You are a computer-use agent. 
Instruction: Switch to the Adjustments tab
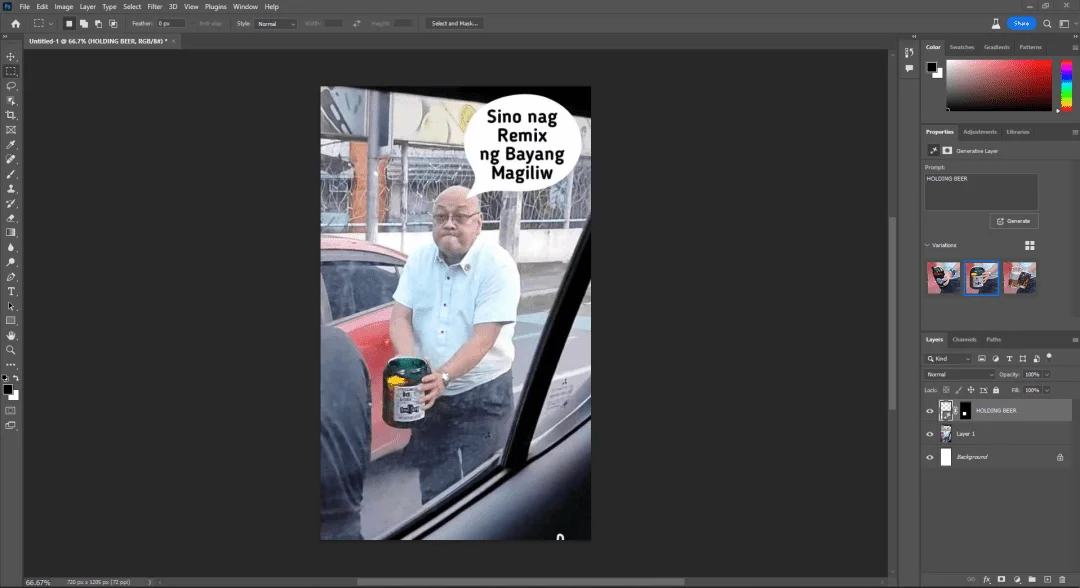[979, 132]
